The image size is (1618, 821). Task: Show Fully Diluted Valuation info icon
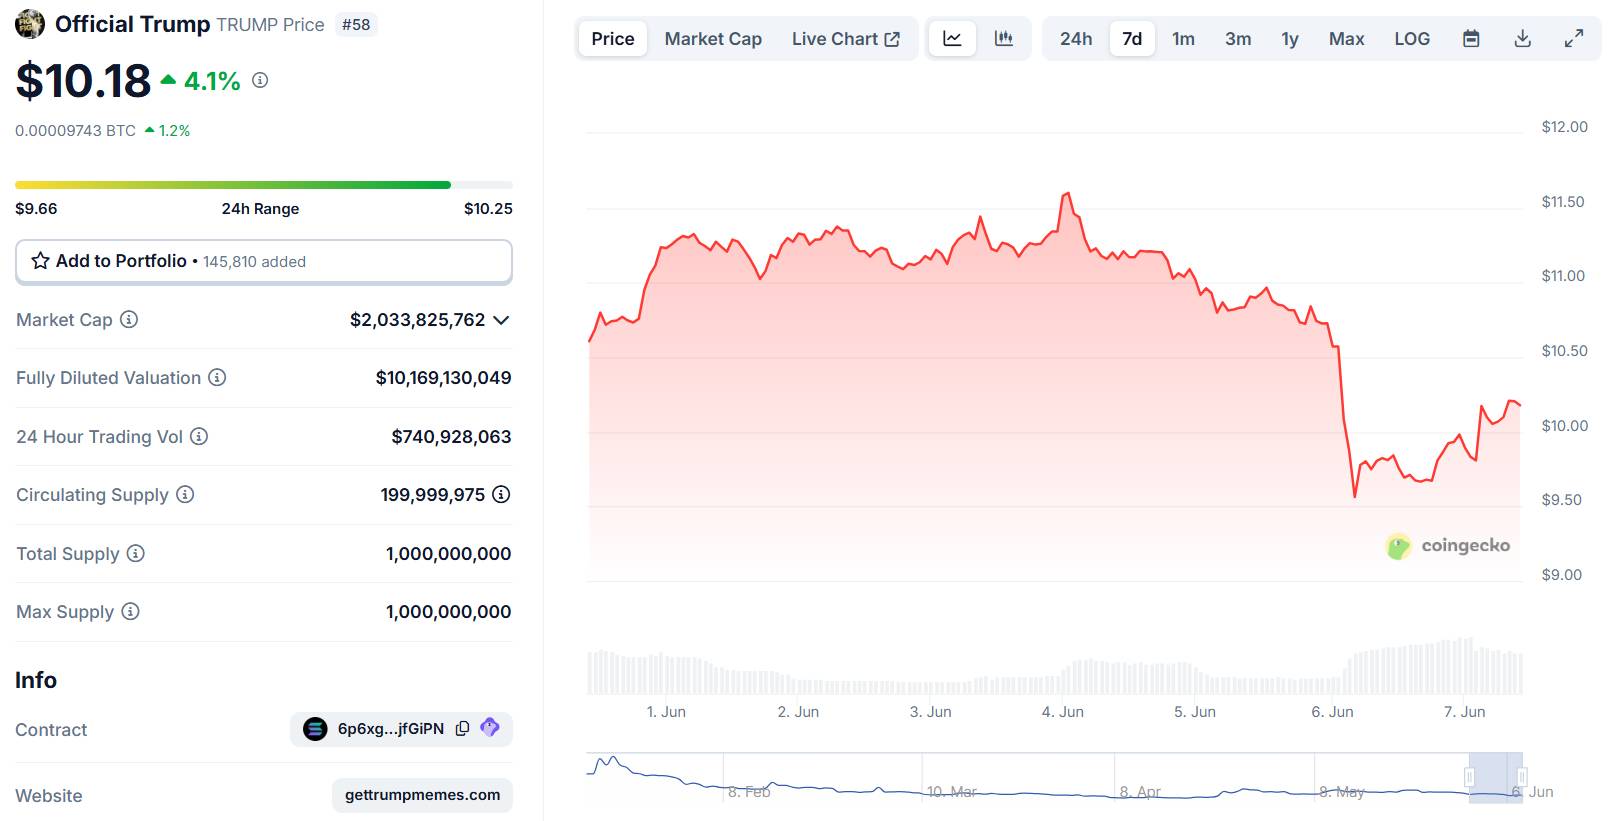pos(217,378)
